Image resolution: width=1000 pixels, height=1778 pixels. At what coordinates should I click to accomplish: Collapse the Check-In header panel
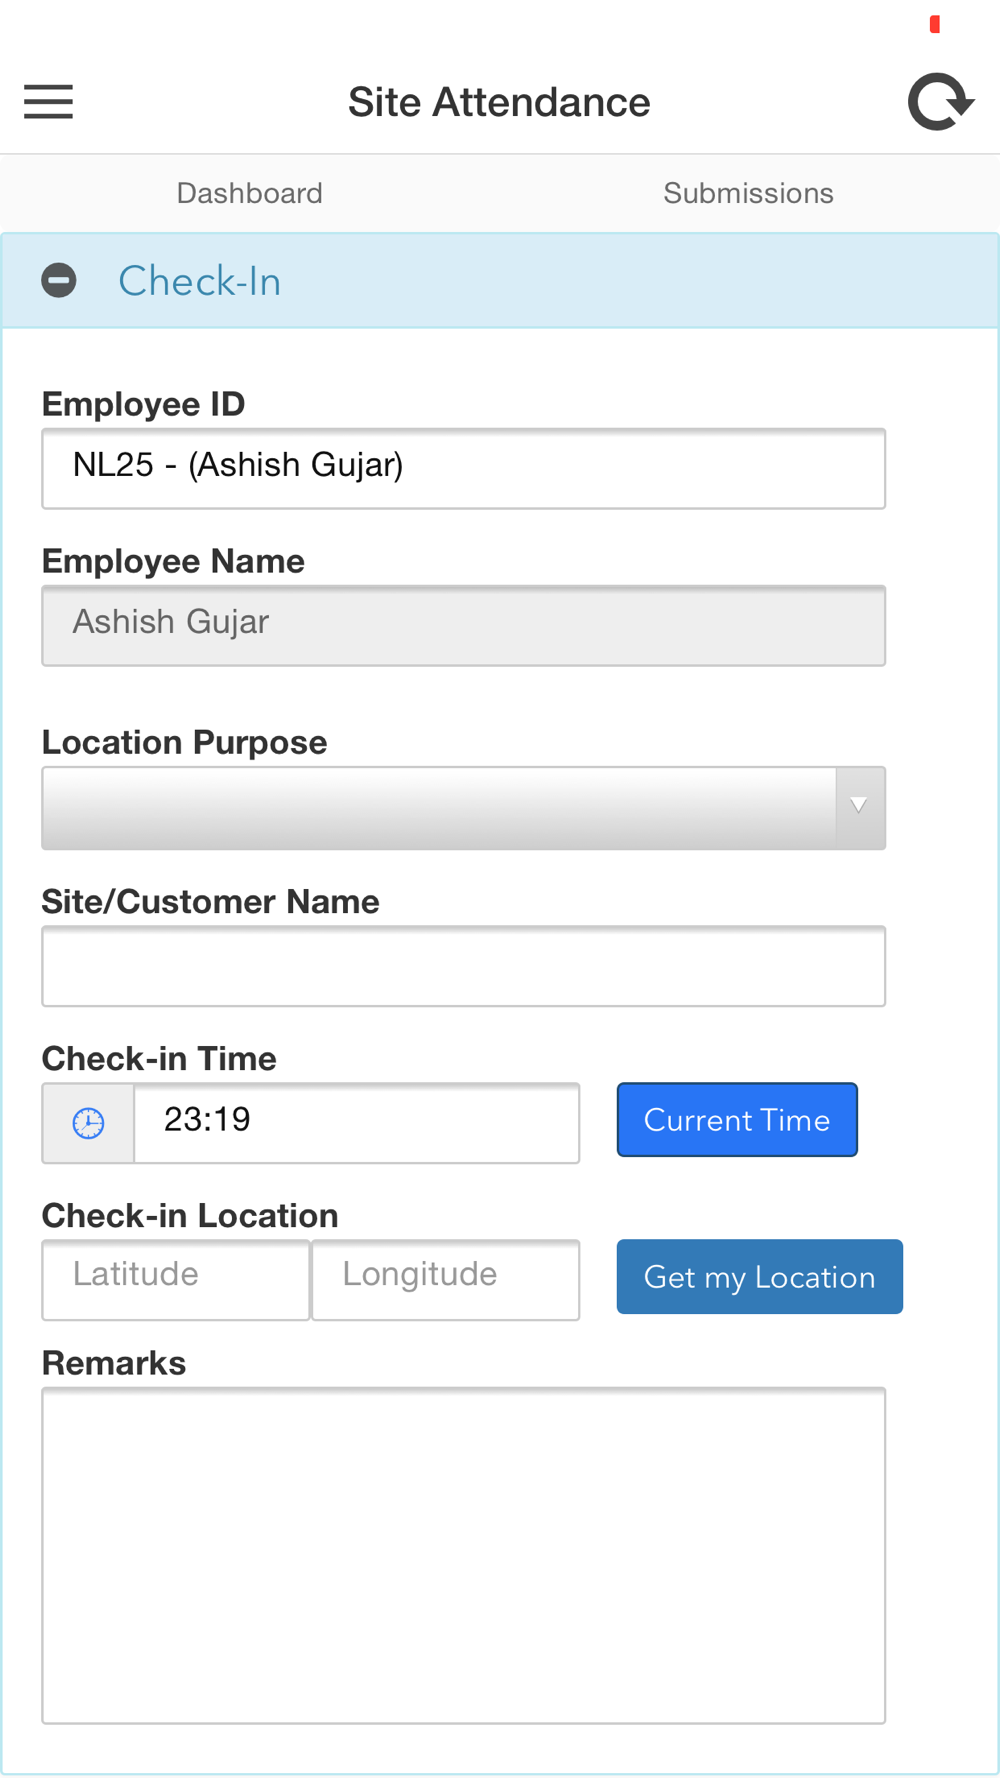(x=500, y=281)
